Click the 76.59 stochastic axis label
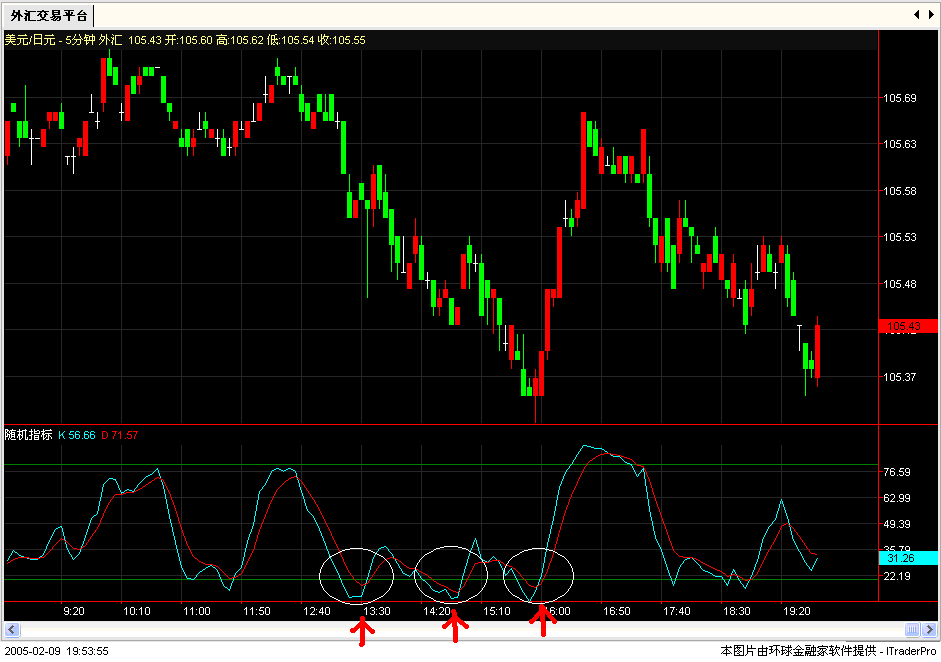The width and height of the screenshot is (941, 662). (897, 472)
